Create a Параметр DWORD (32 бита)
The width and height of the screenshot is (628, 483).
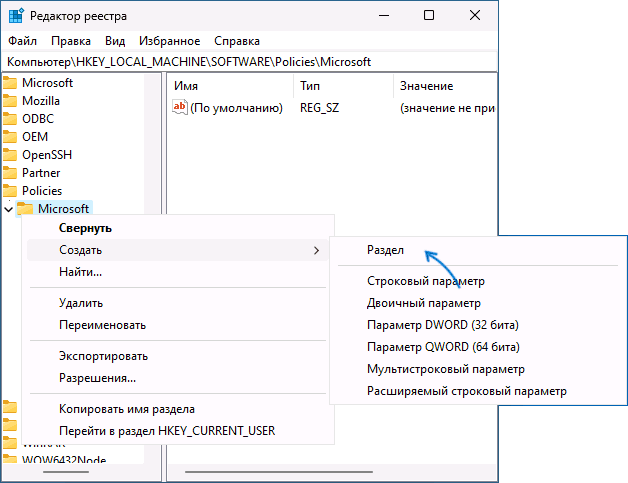coord(478,325)
